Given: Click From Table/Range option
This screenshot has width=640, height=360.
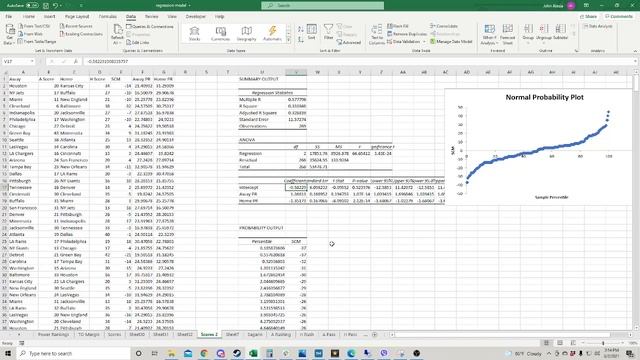Looking at the screenshot, I should [x=37, y=42].
